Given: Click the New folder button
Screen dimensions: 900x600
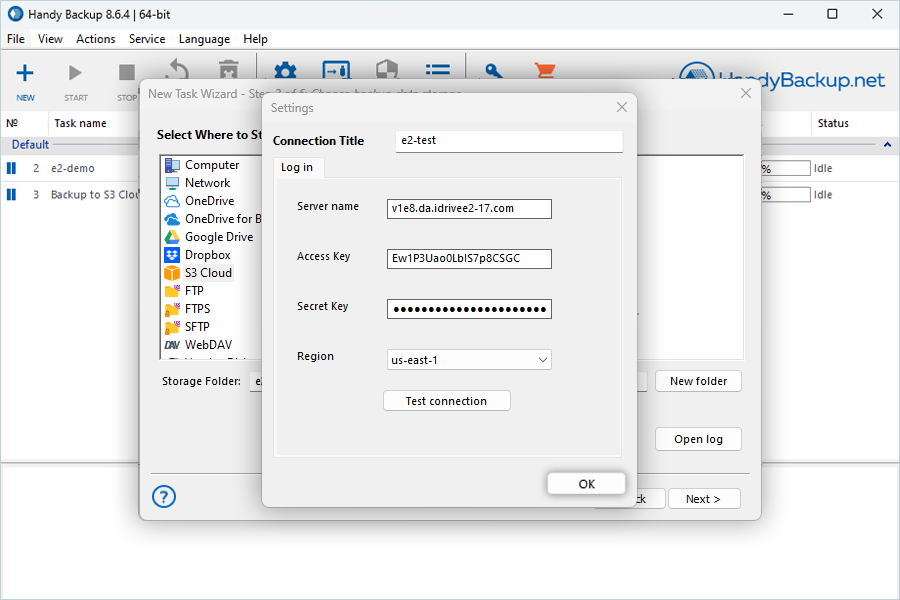Looking at the screenshot, I should 698,381.
